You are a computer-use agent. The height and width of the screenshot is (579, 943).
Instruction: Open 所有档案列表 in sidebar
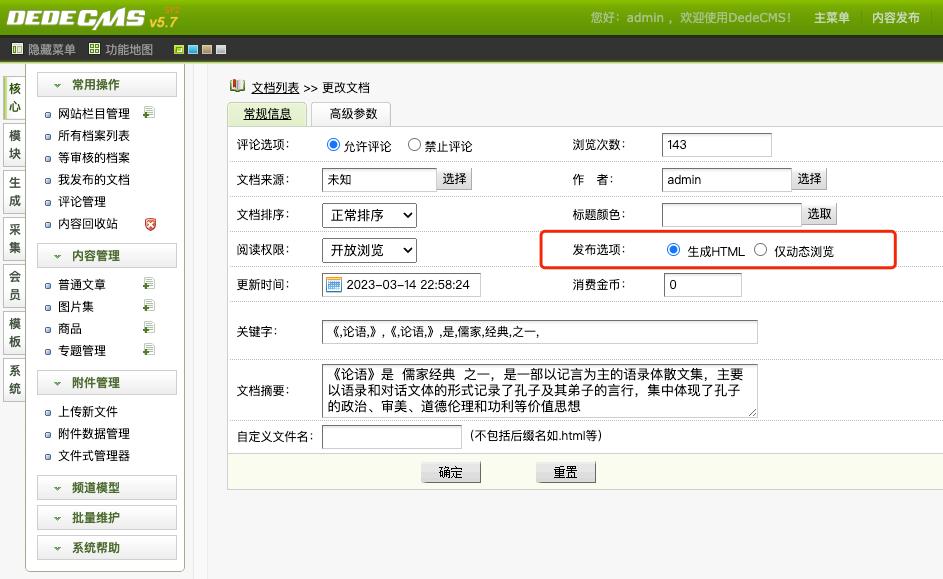coord(93,136)
